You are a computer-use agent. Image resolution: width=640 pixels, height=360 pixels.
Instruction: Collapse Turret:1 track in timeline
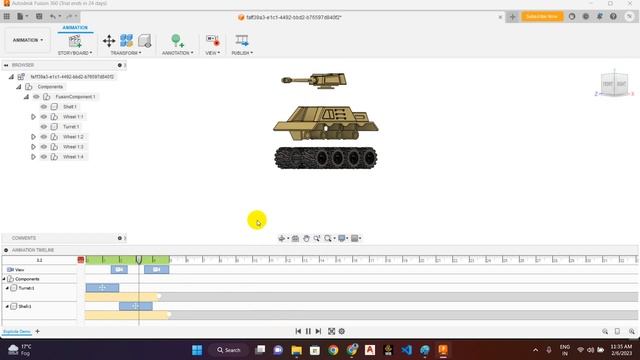click(x=7, y=288)
